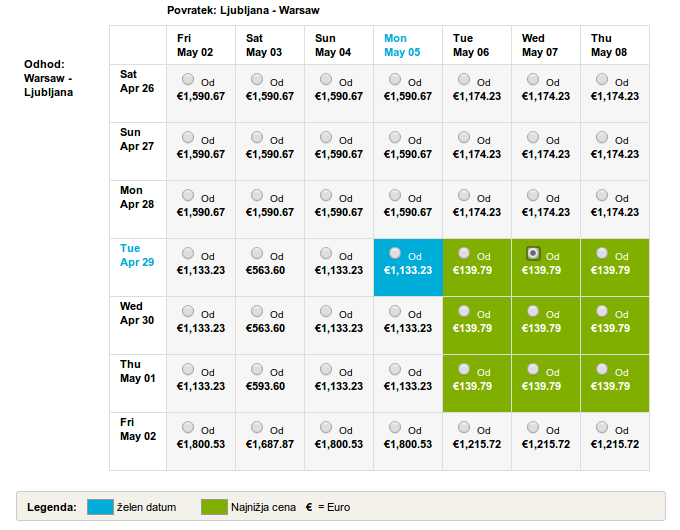This screenshot has width=680, height=530.
Task: Select Wed Apr 30 departure with Sat May 03 return
Action: tap(257, 311)
